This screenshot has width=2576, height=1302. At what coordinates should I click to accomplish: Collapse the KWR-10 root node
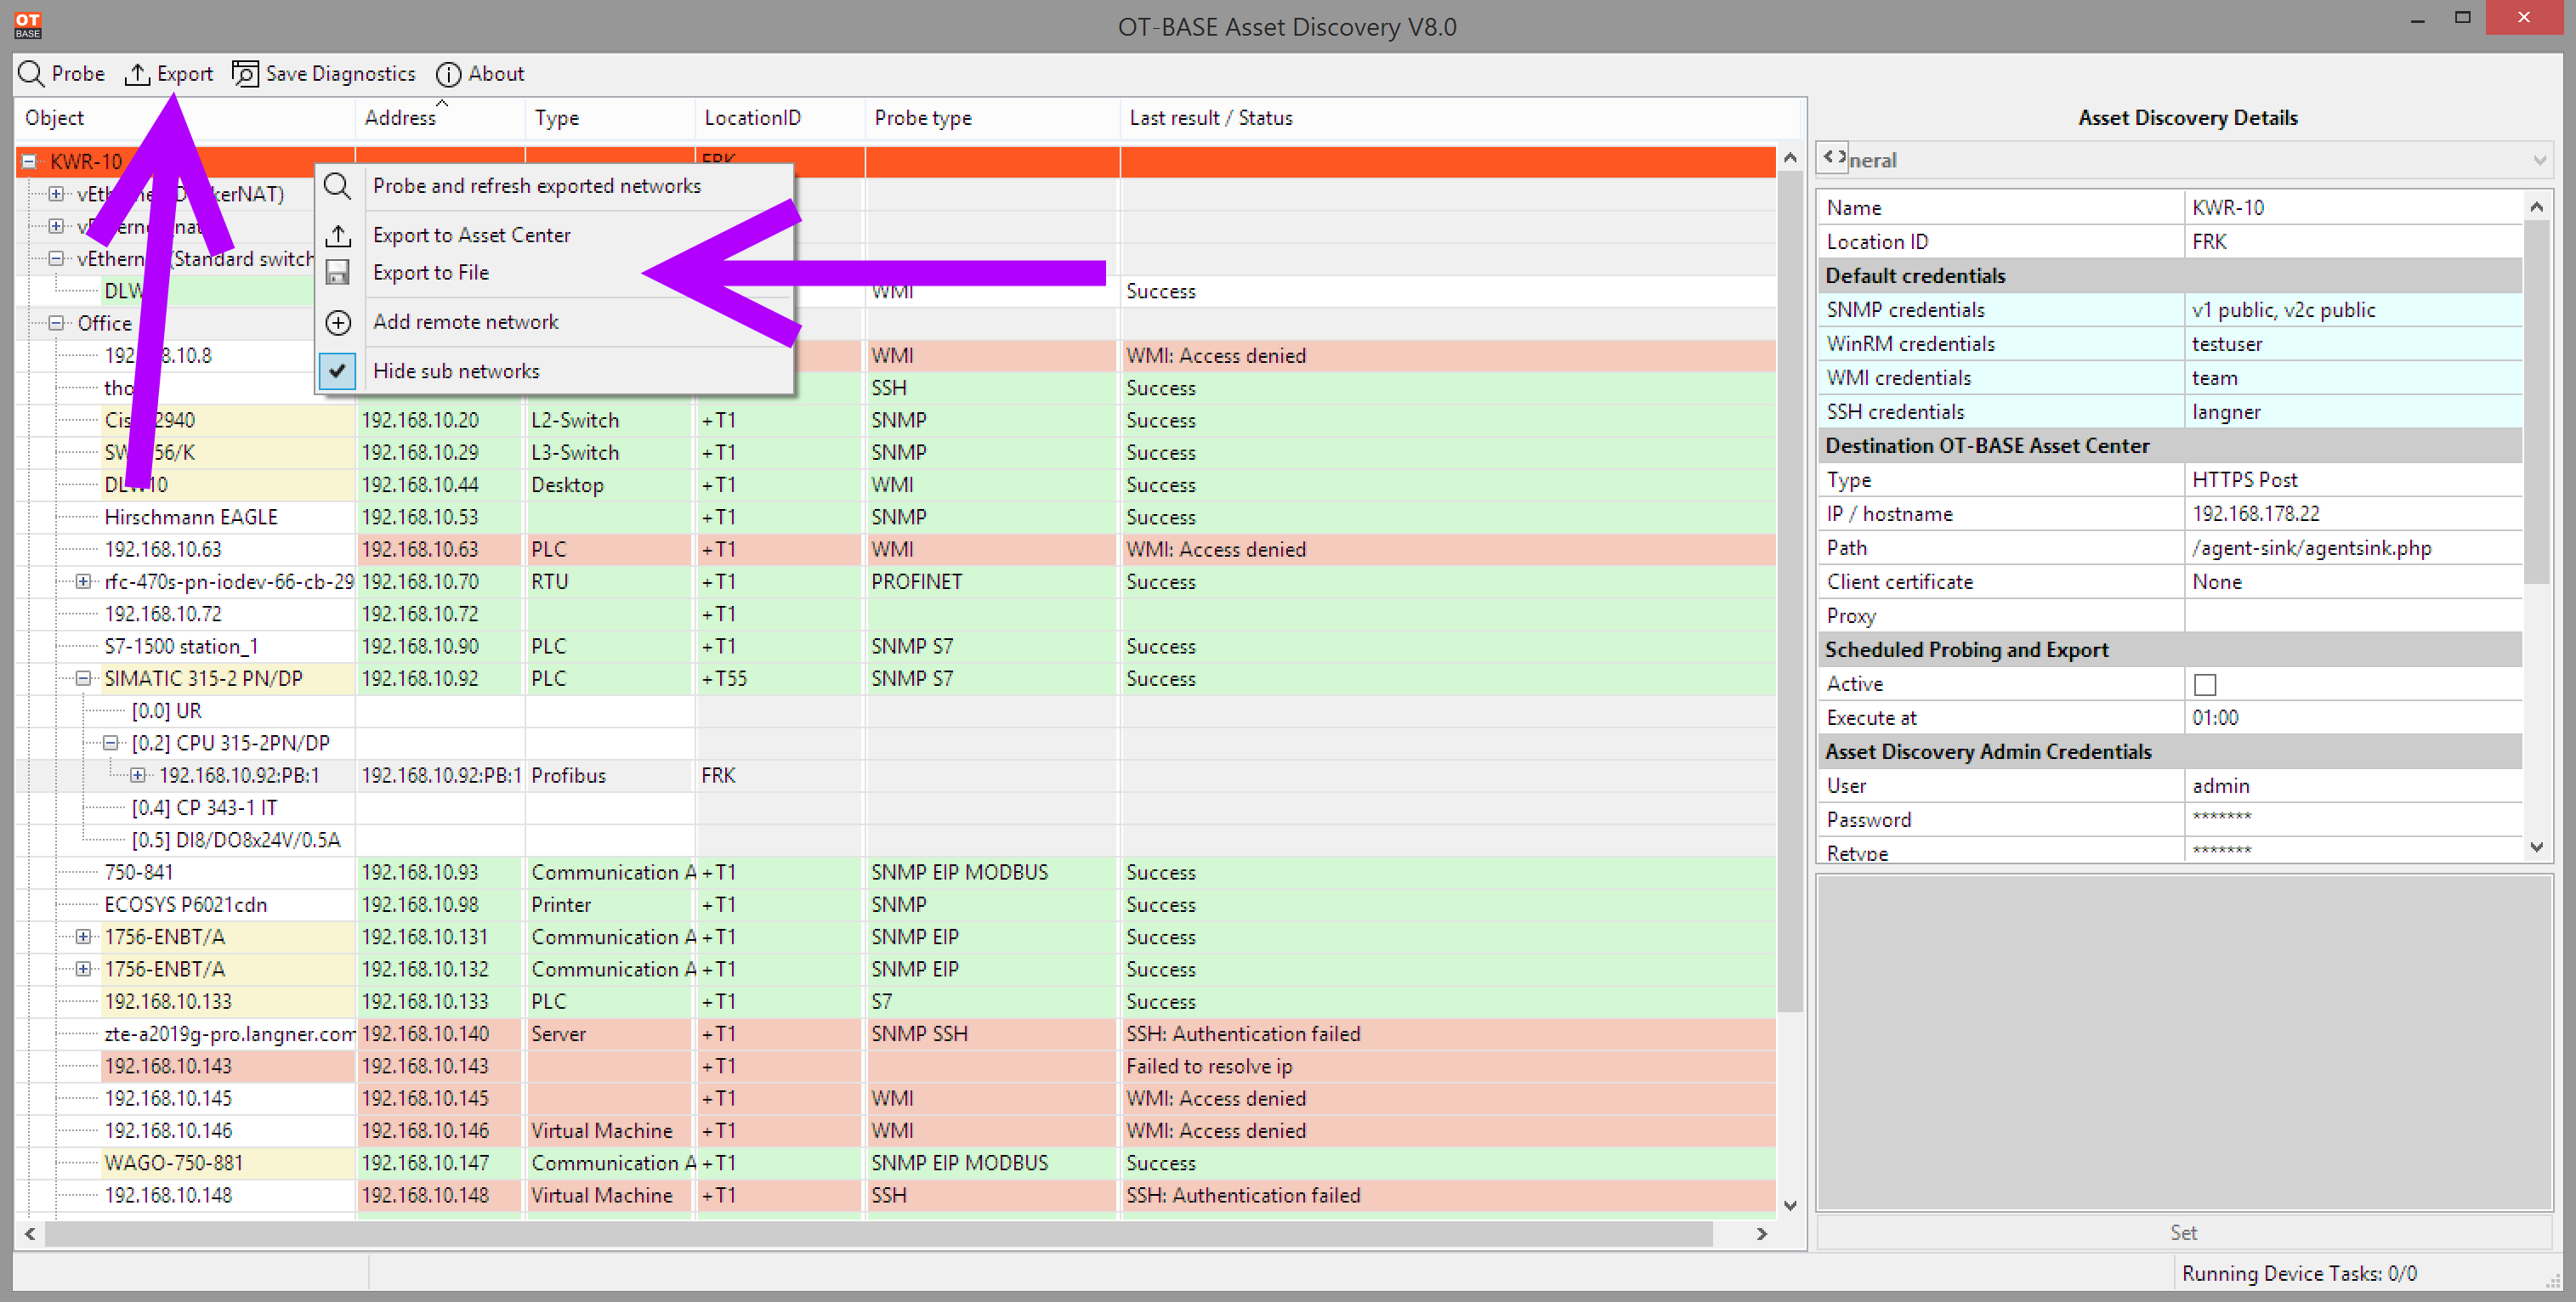pyautogui.click(x=29, y=161)
